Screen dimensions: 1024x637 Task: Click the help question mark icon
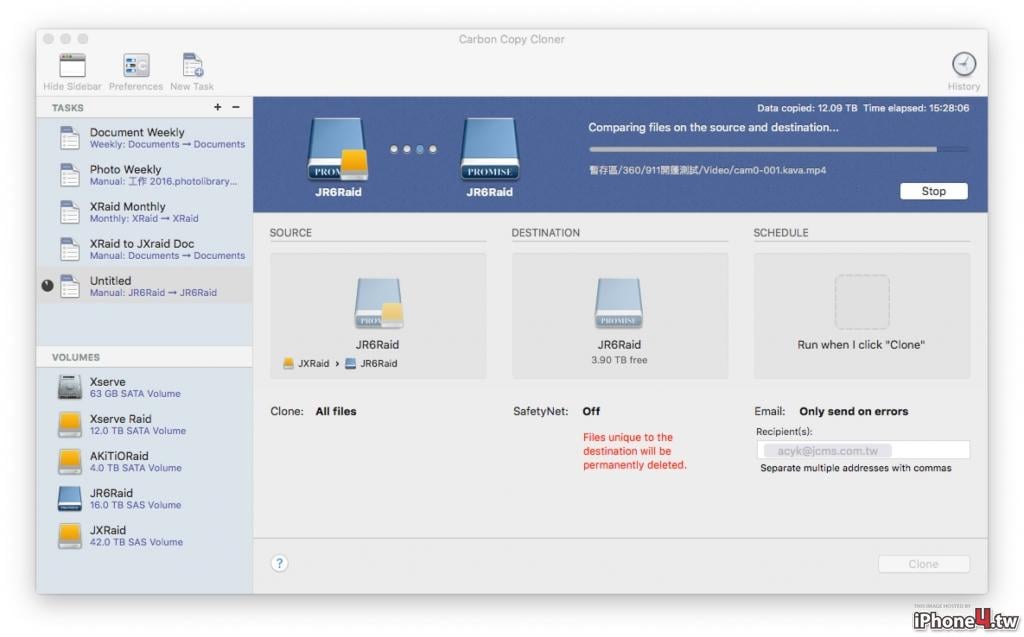click(280, 563)
